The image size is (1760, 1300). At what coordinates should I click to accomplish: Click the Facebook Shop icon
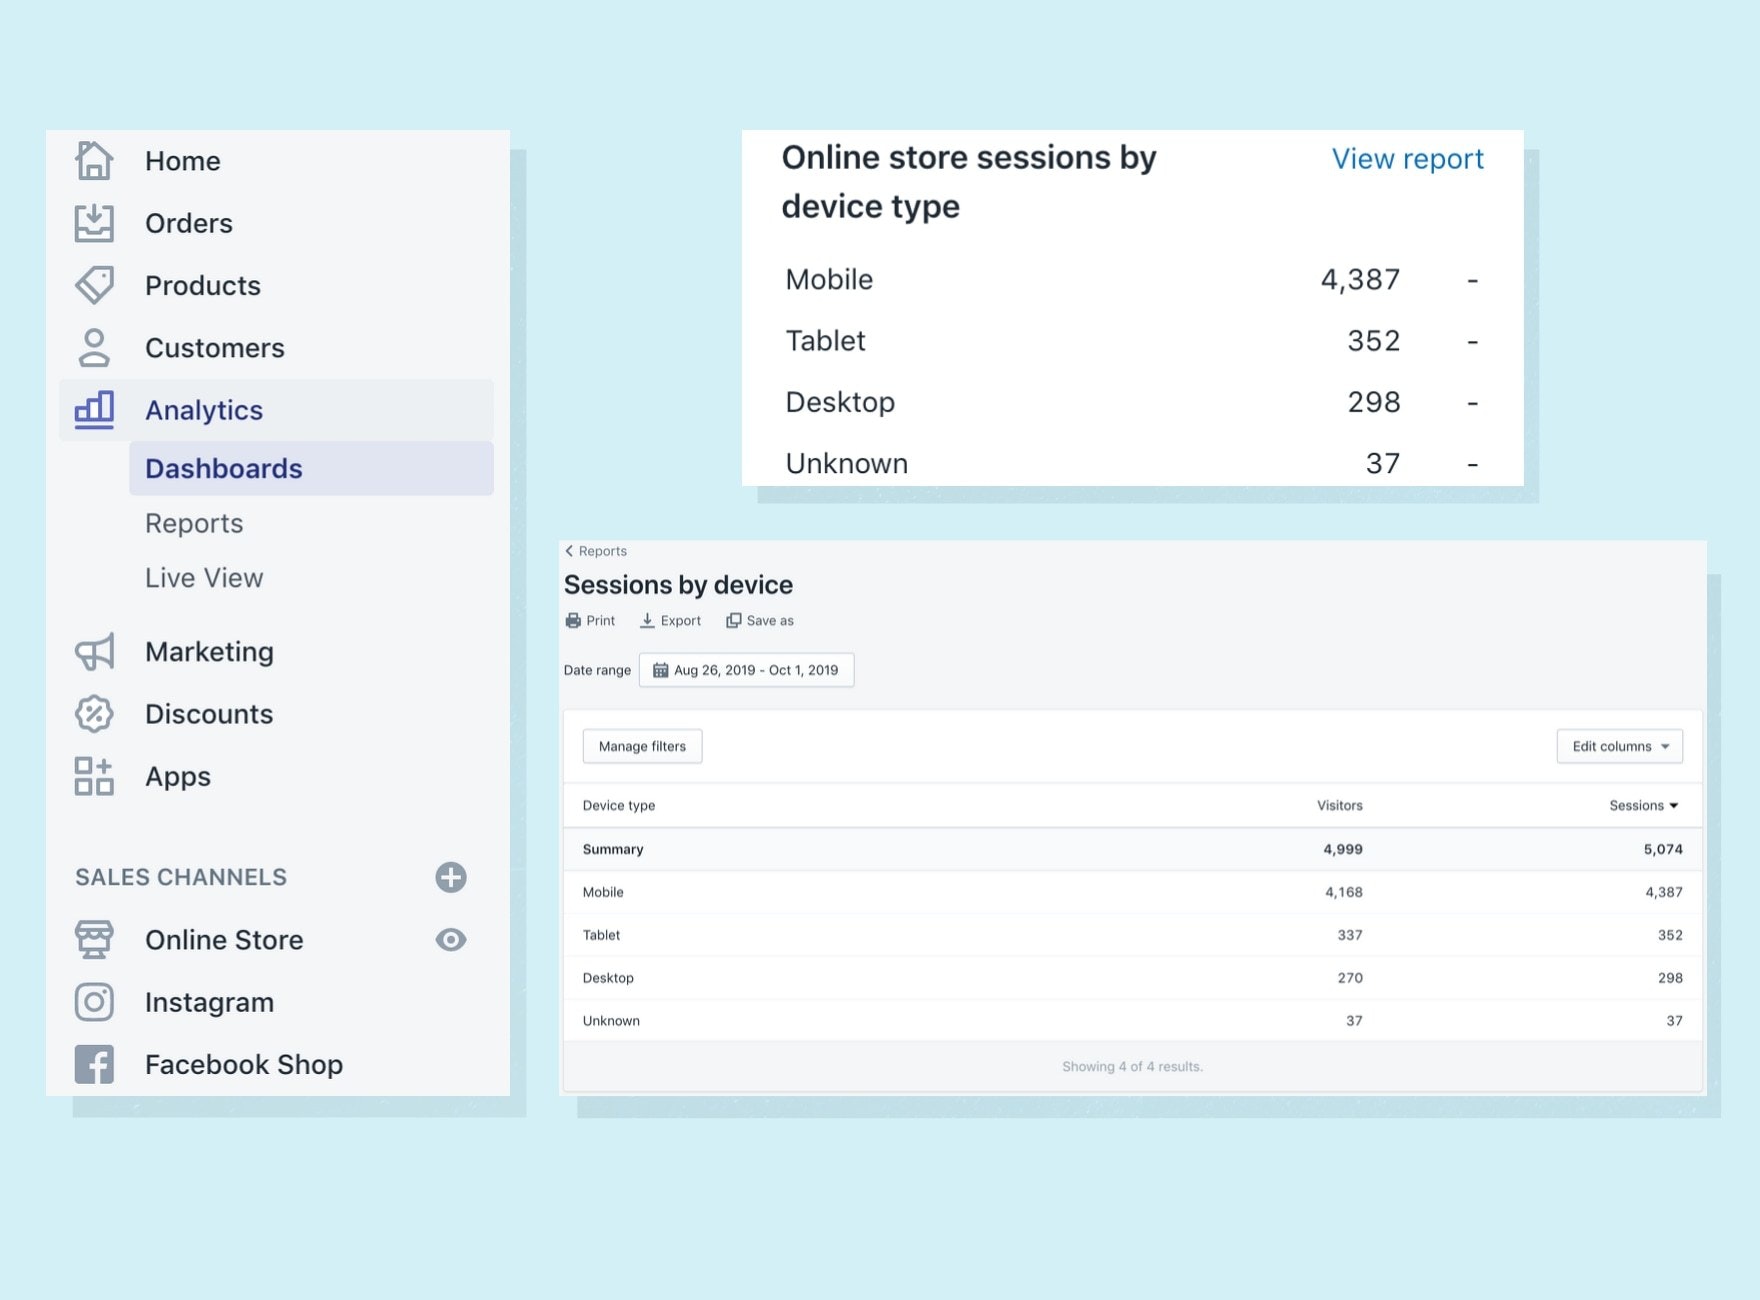coord(94,1064)
